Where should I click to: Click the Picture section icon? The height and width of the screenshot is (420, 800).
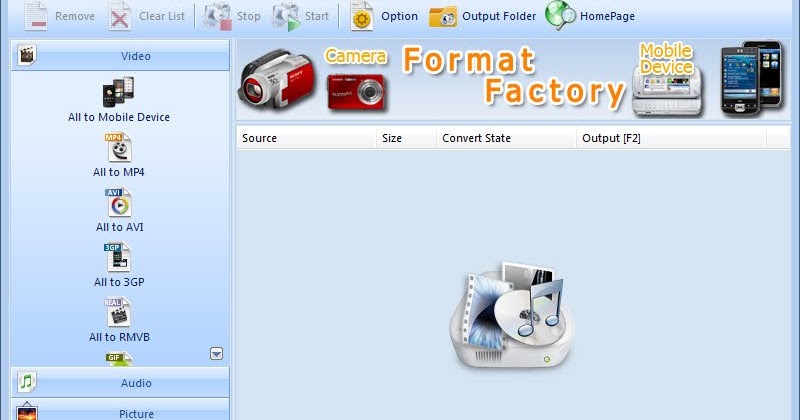point(27,411)
